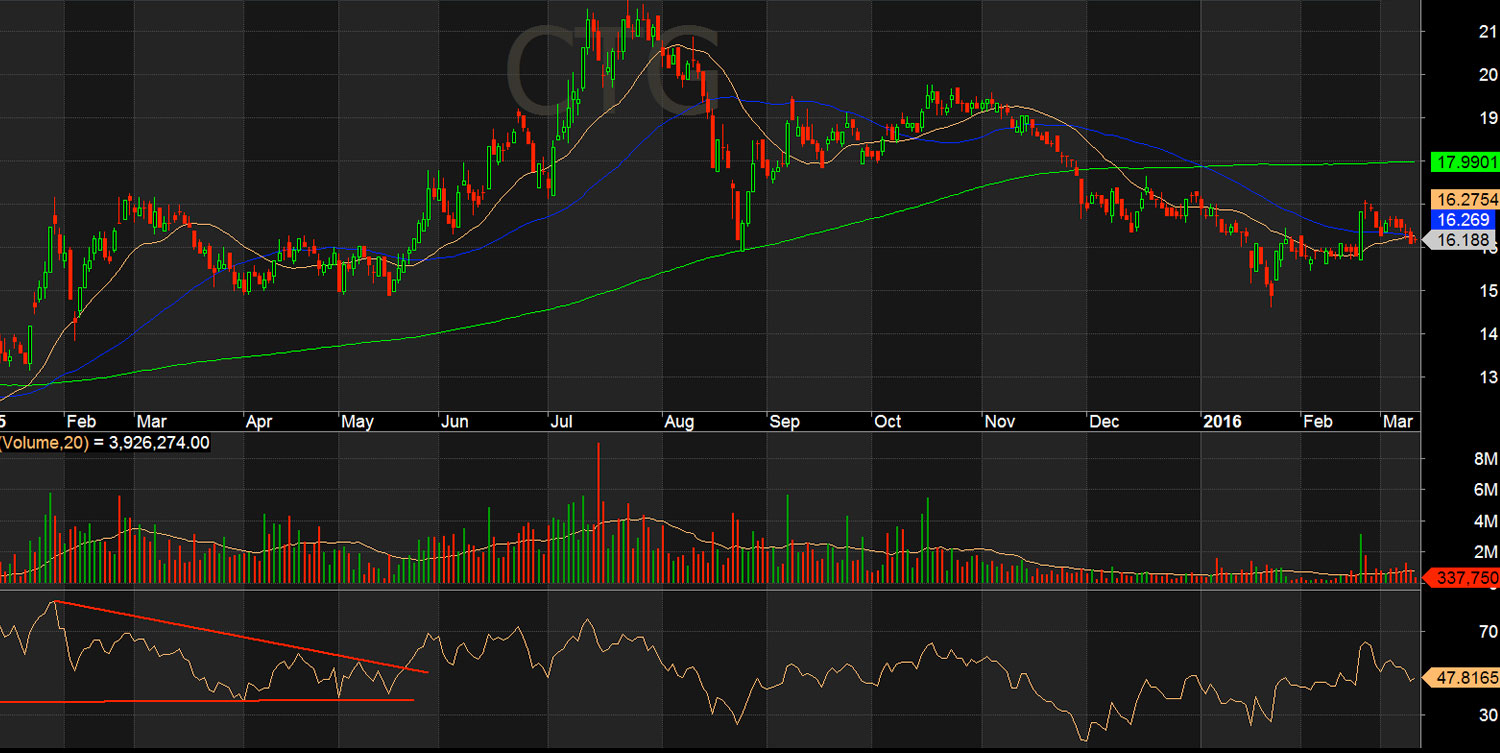
Task: Click the tallest red volume bar in July
Action: 598,500
